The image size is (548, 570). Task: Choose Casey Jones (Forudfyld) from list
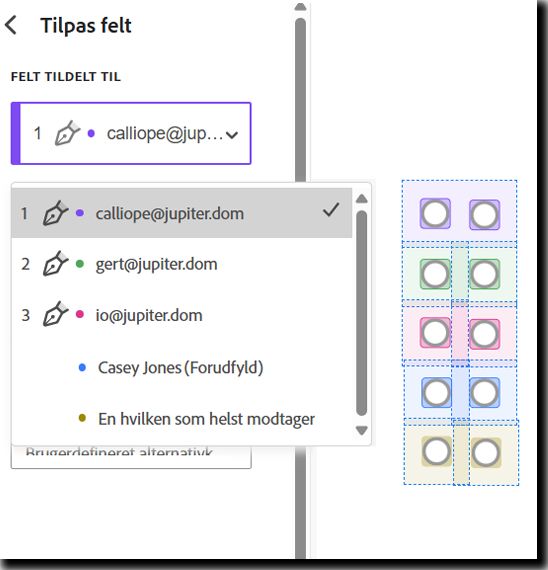pos(180,368)
